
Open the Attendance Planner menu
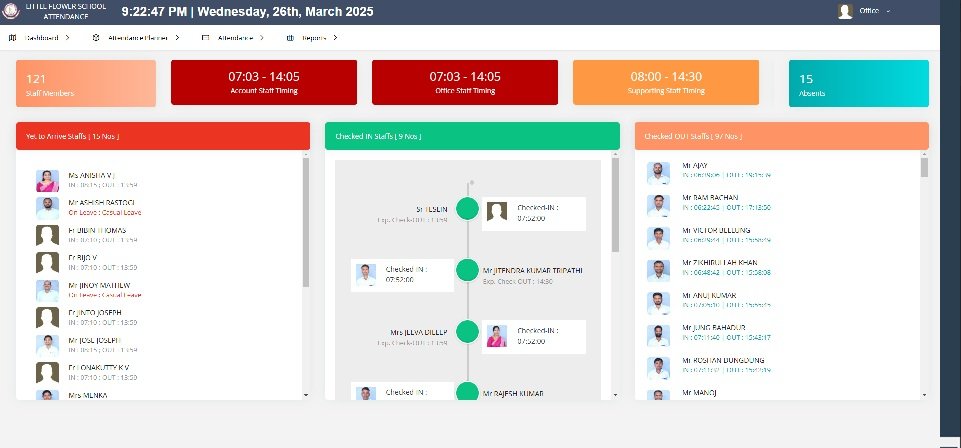[x=136, y=38]
